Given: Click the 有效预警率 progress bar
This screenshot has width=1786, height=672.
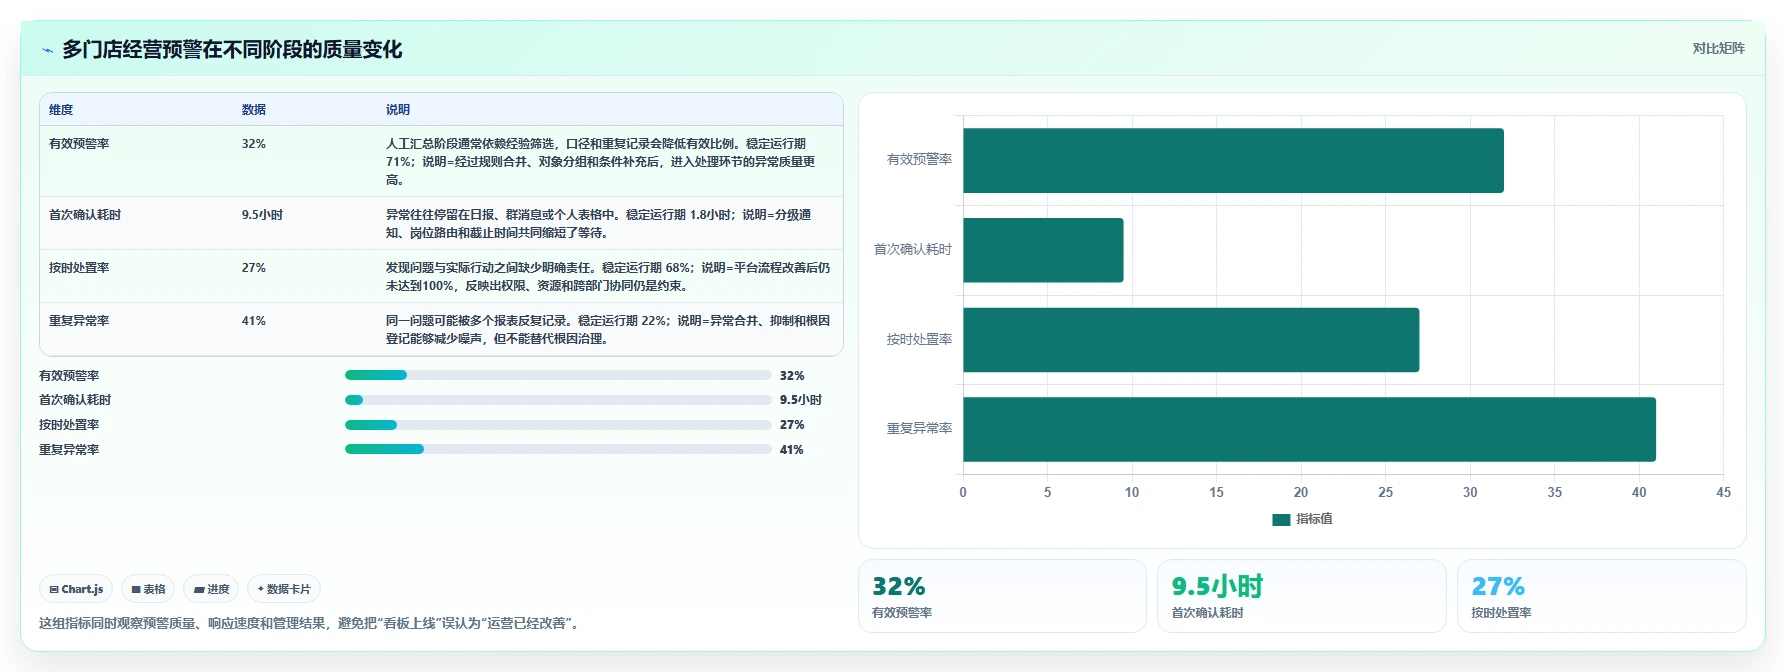Looking at the screenshot, I should (x=558, y=375).
